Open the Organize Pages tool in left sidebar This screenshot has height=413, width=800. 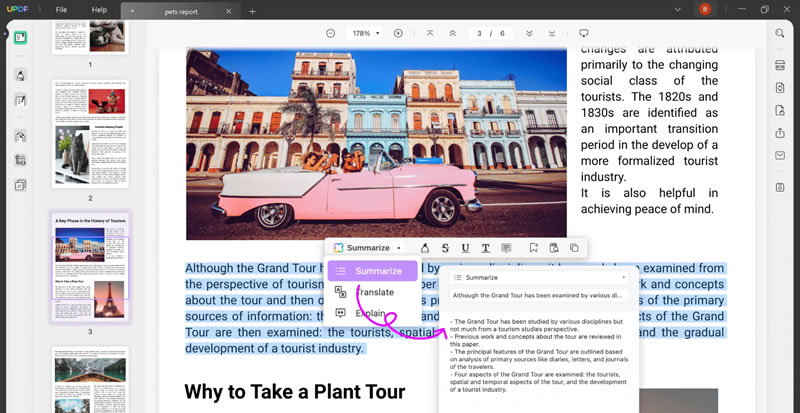(x=20, y=136)
